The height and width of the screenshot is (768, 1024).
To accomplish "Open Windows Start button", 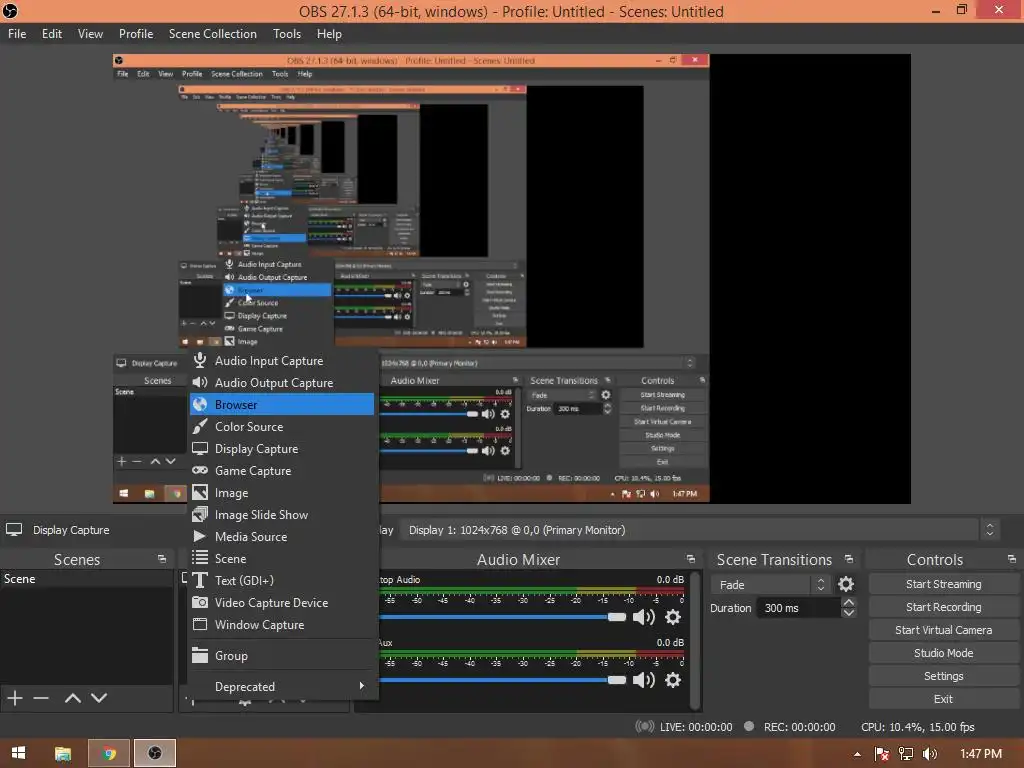I will [x=18, y=753].
